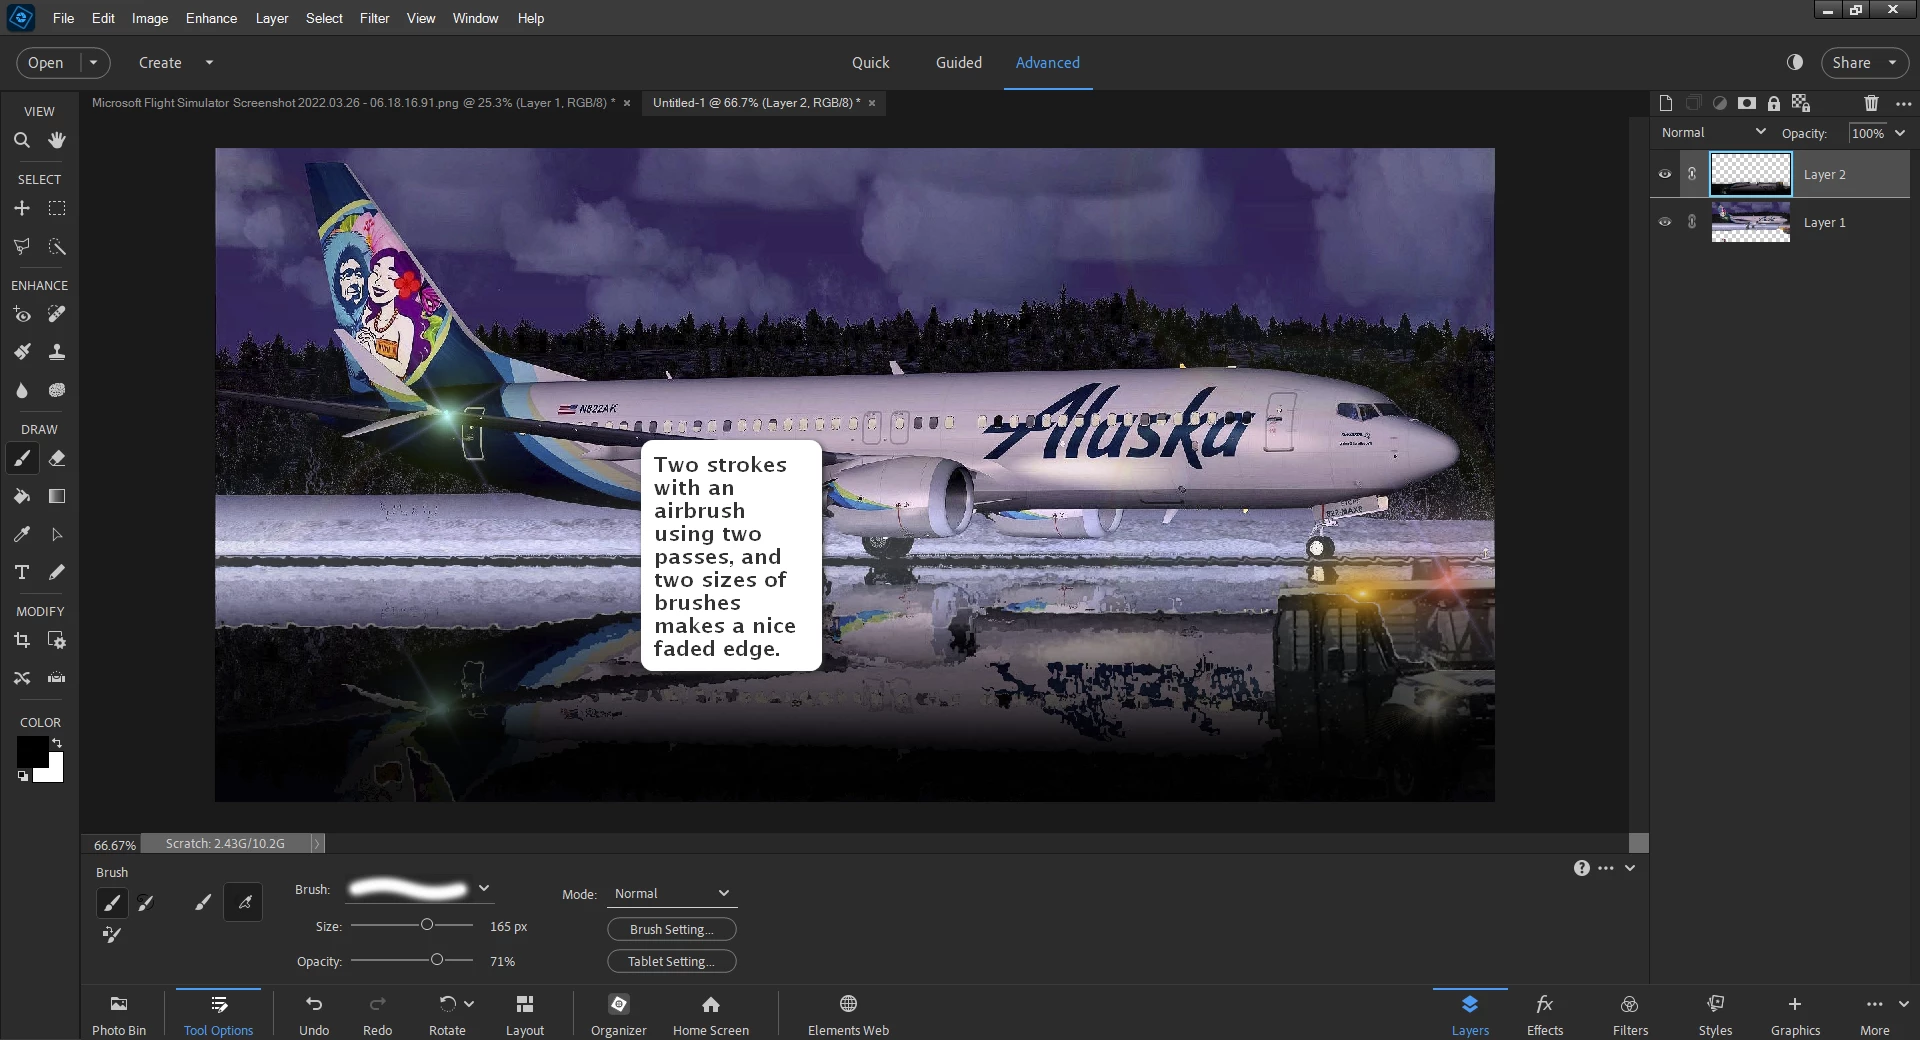Expand the Rotate direction dropdown arrow
Screen dimensions: 1920x1040
469,1003
